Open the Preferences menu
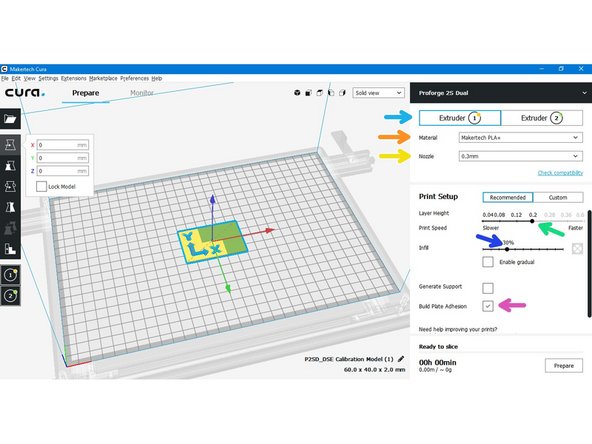Image resolution: width=592 pixels, height=444 pixels. (134, 78)
